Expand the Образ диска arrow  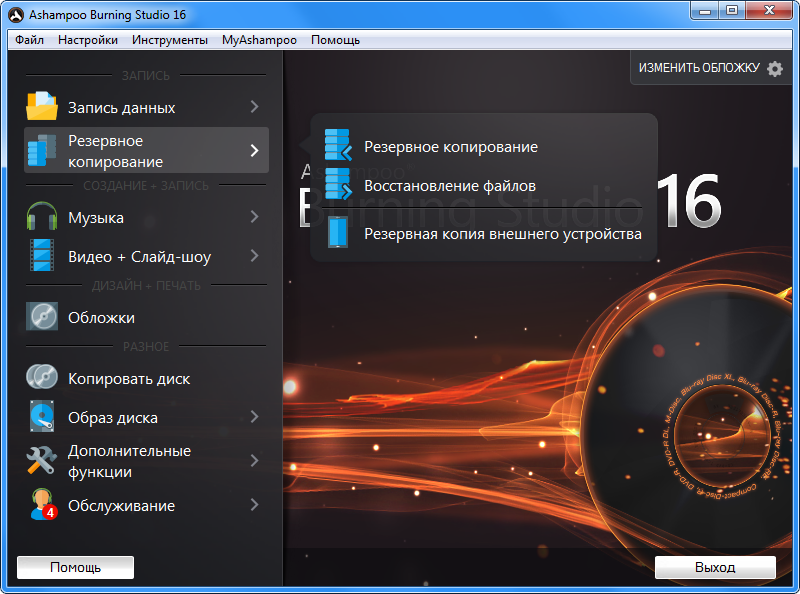(255, 417)
